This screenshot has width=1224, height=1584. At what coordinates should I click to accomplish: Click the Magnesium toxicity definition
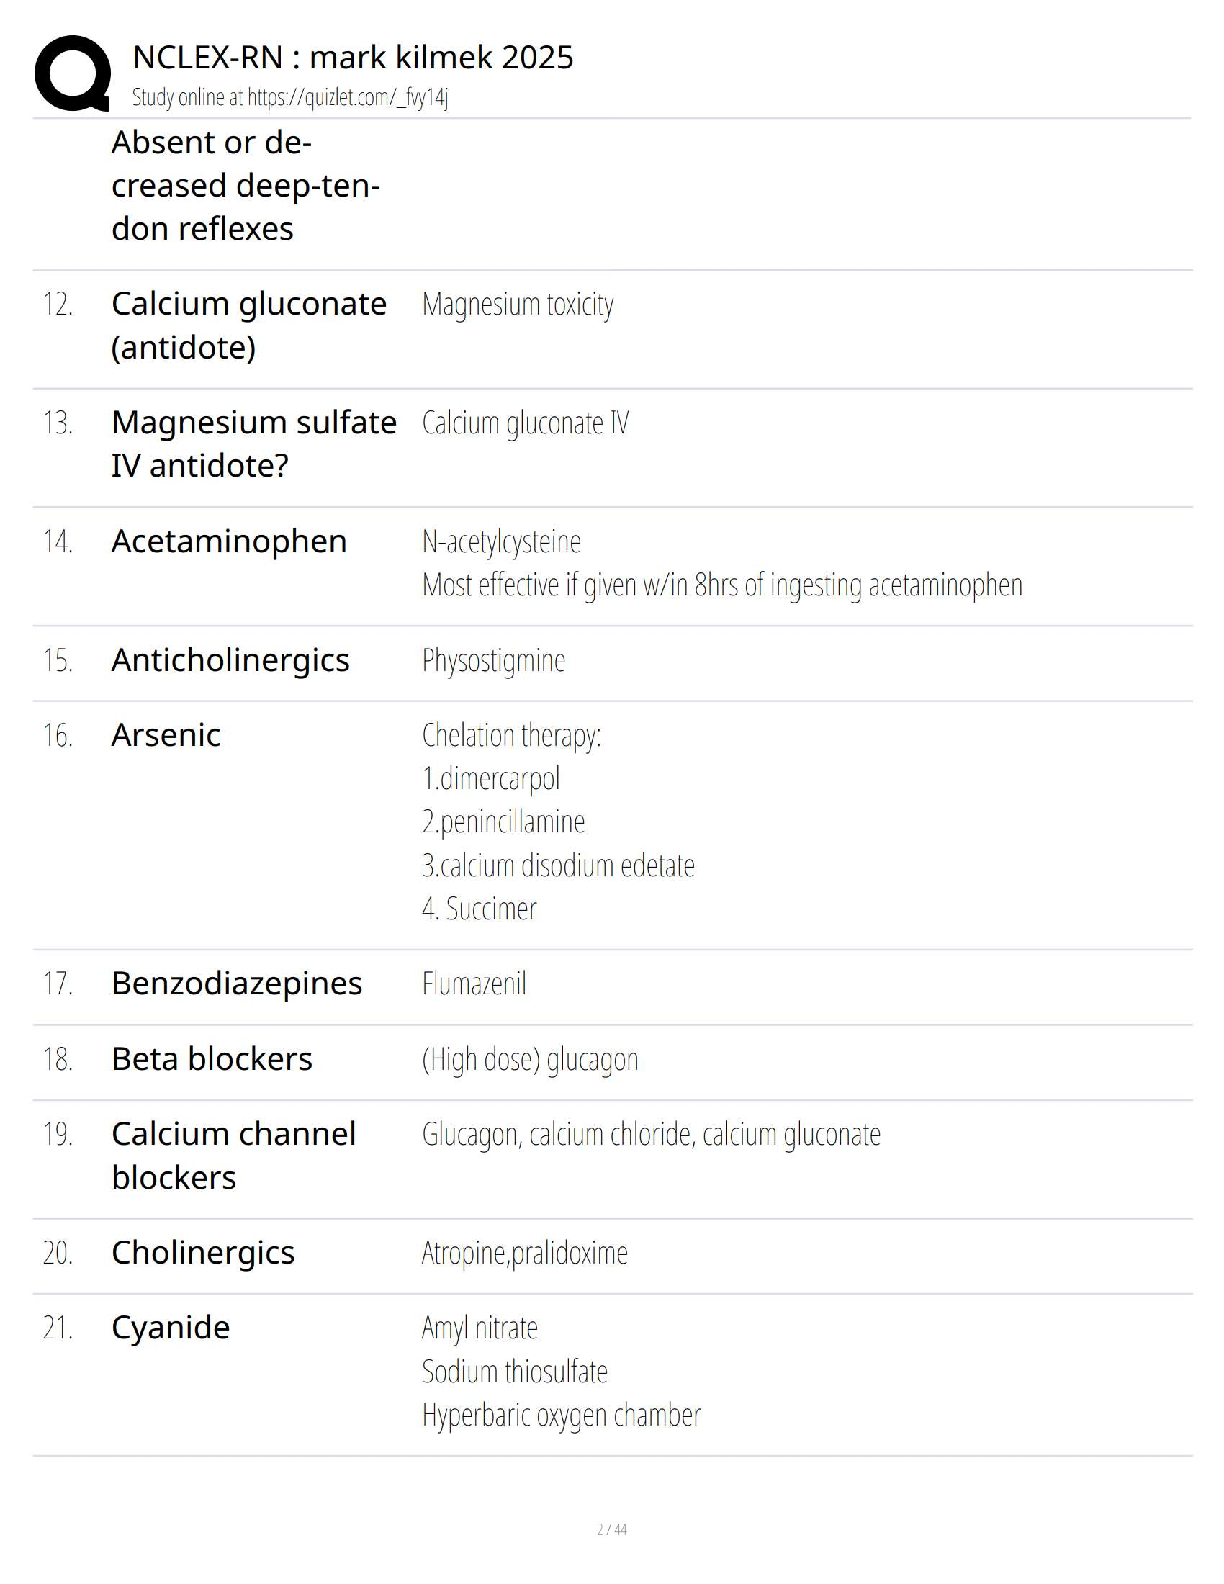click(517, 305)
